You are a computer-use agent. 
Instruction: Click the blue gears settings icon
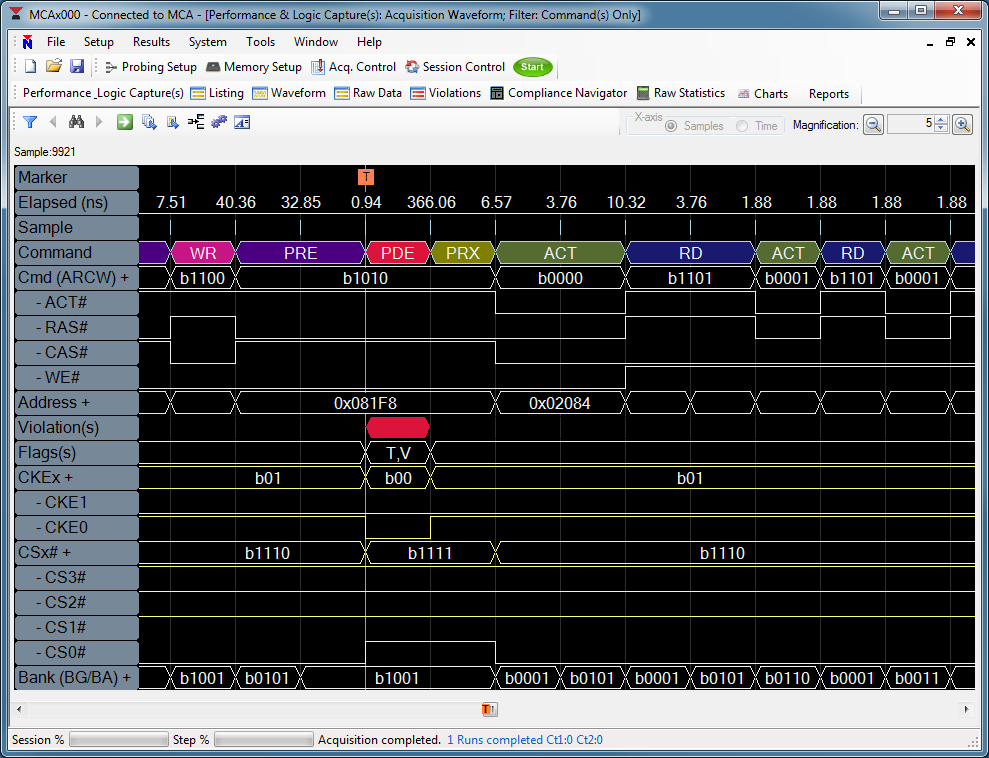[219, 122]
